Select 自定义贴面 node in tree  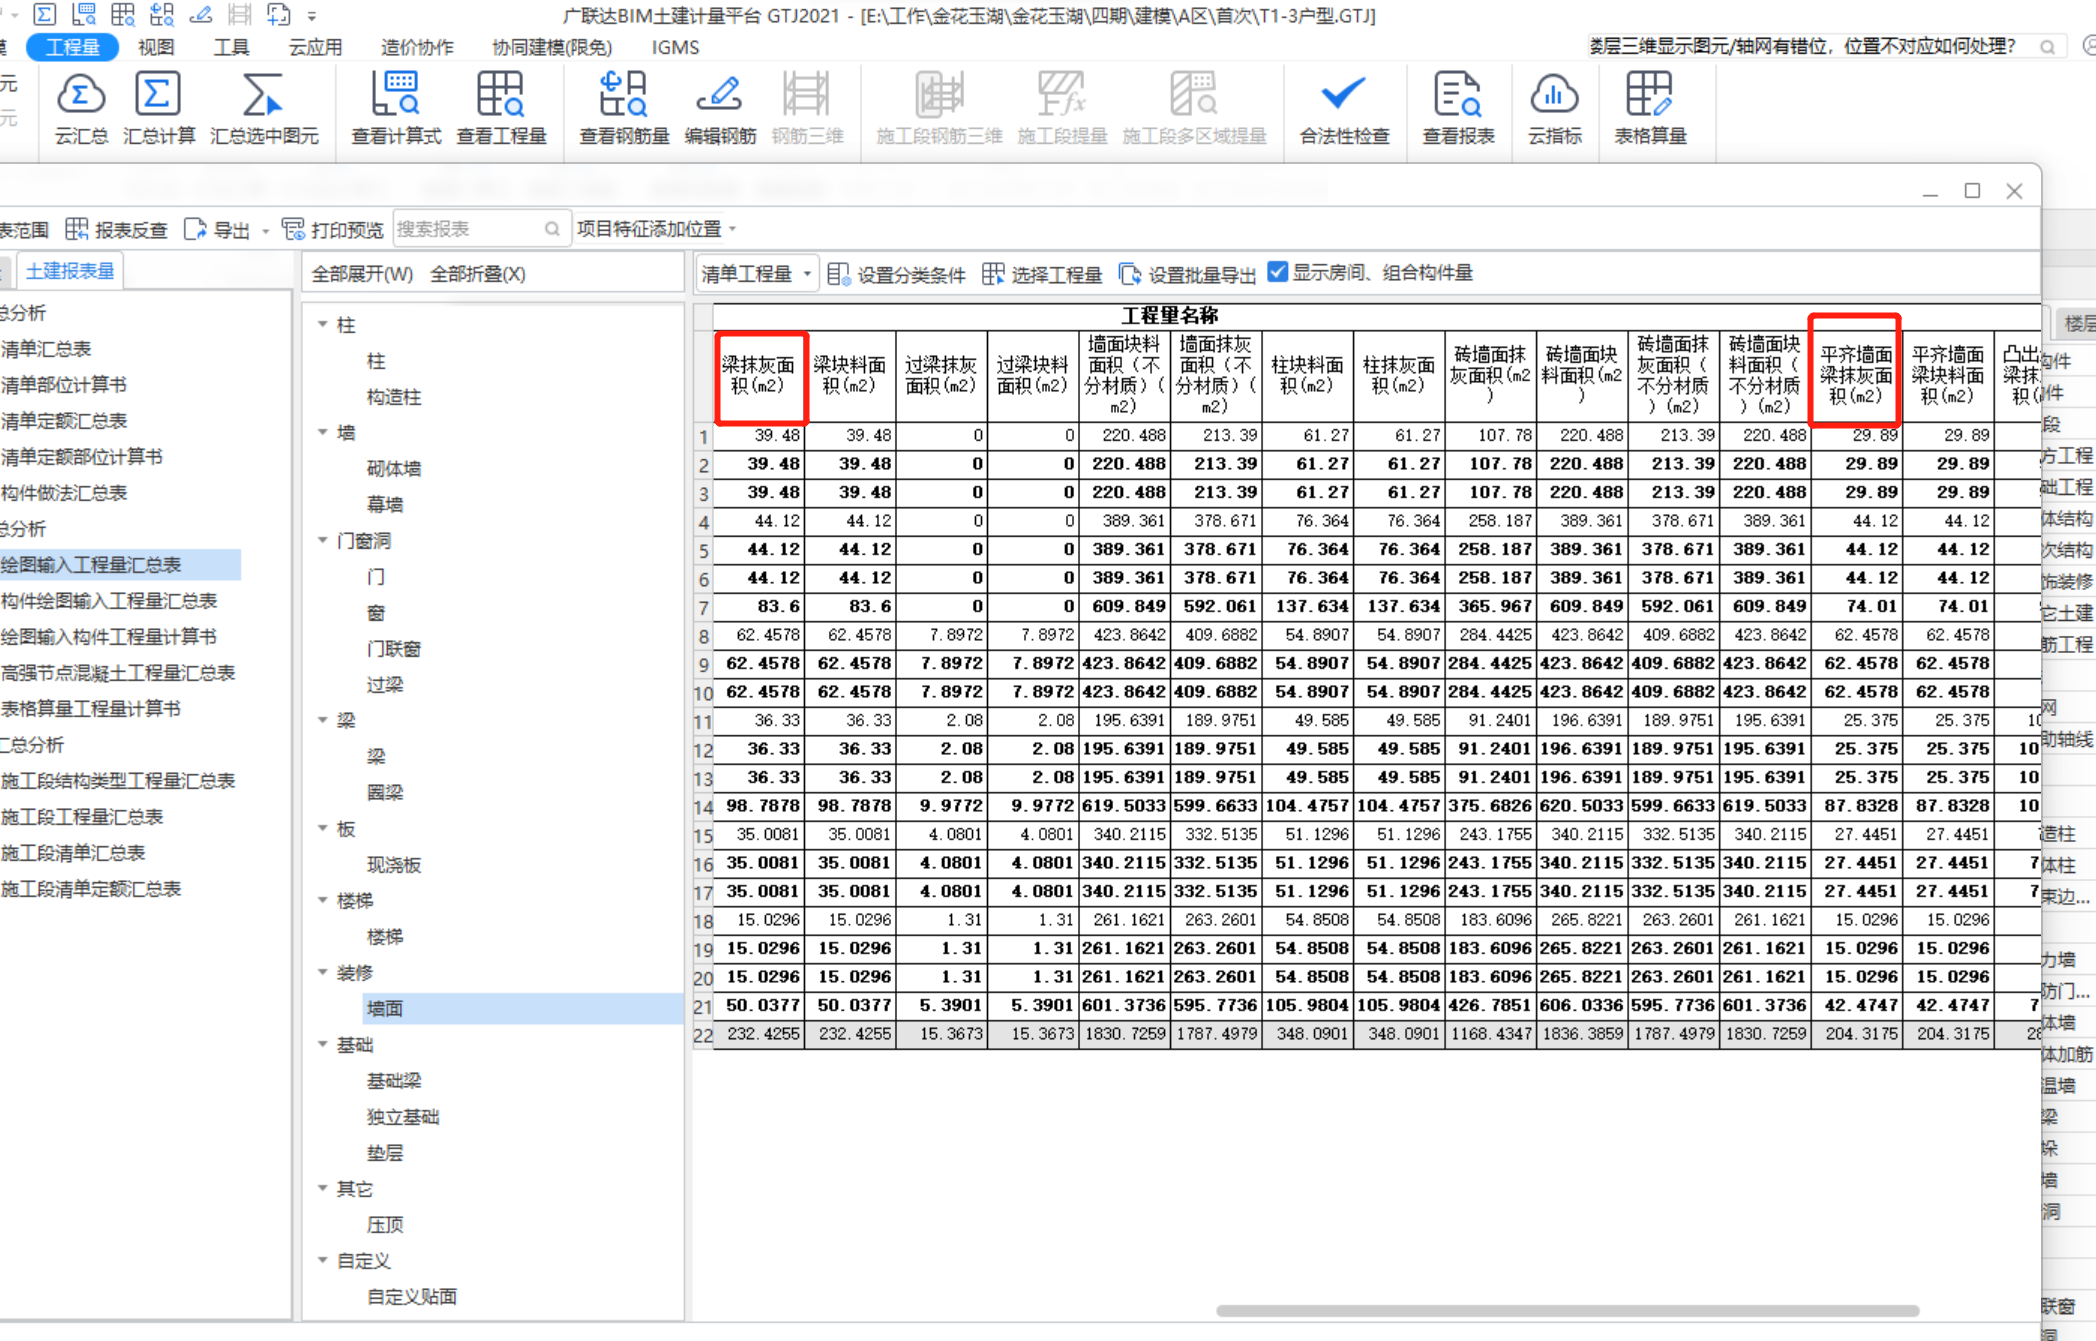point(412,1297)
